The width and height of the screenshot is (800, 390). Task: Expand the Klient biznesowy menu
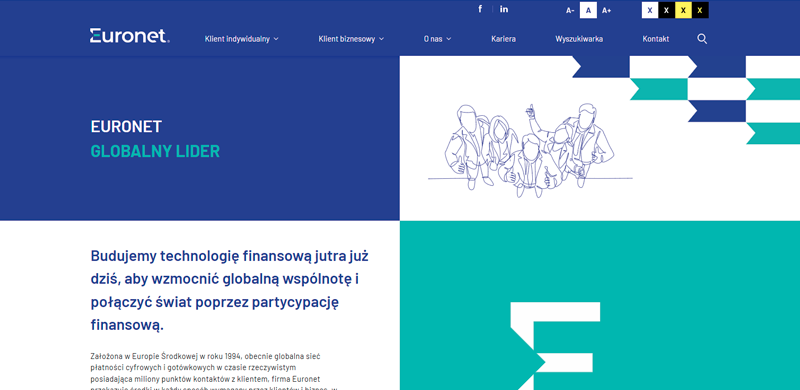point(351,39)
